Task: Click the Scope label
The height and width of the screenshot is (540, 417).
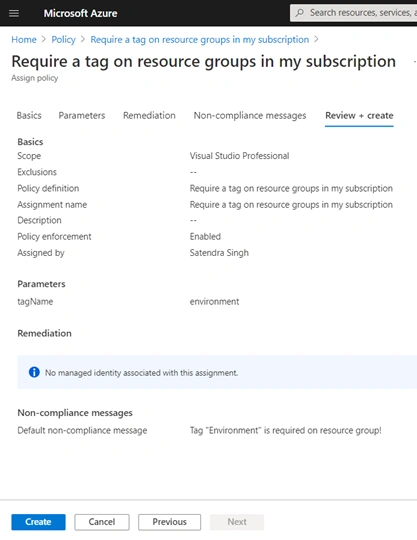Action: click(x=29, y=156)
